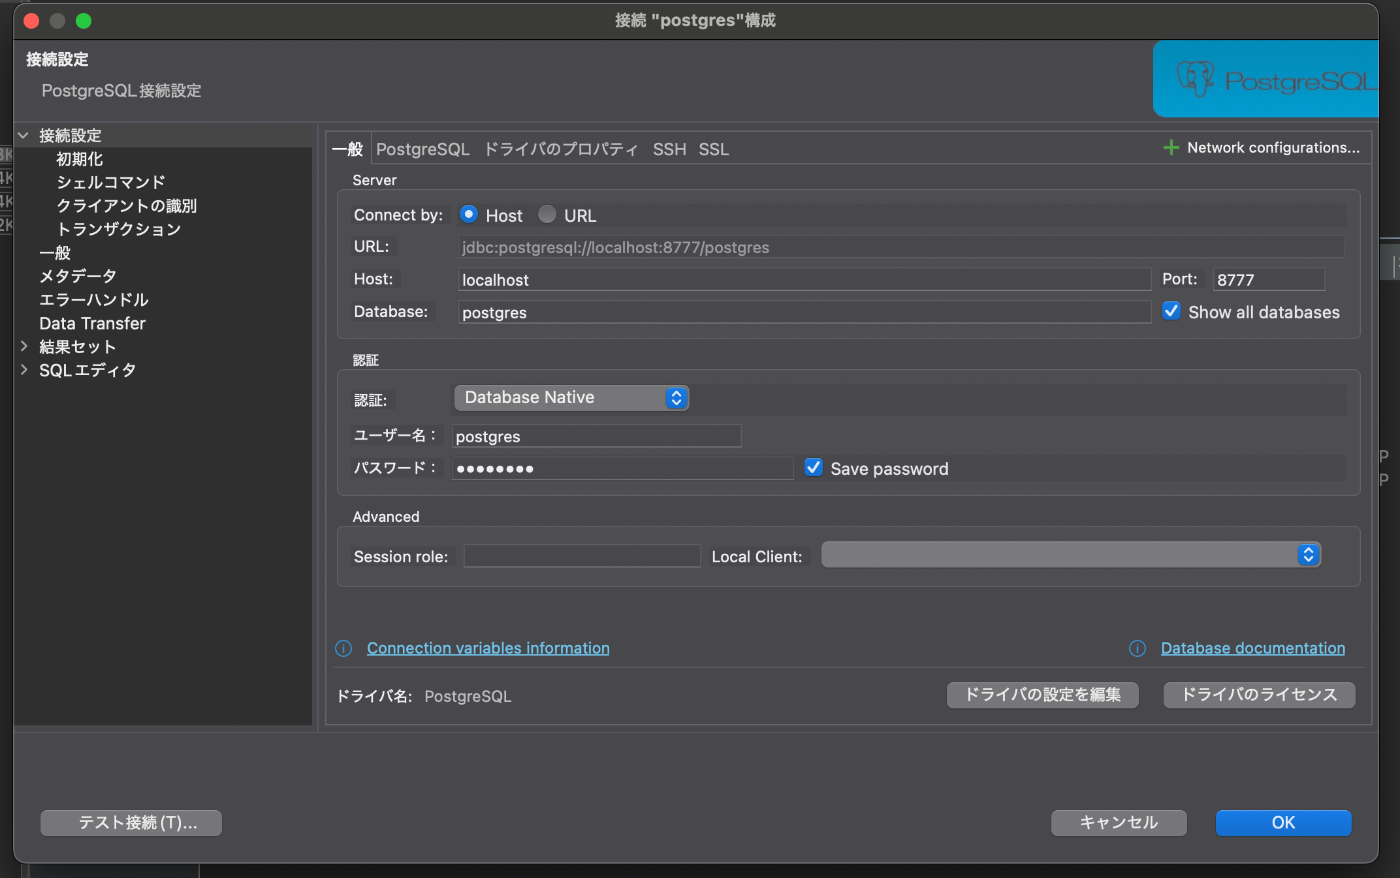This screenshot has height=878, width=1400.
Task: Select 結果セット tree item label
Action: 78,347
